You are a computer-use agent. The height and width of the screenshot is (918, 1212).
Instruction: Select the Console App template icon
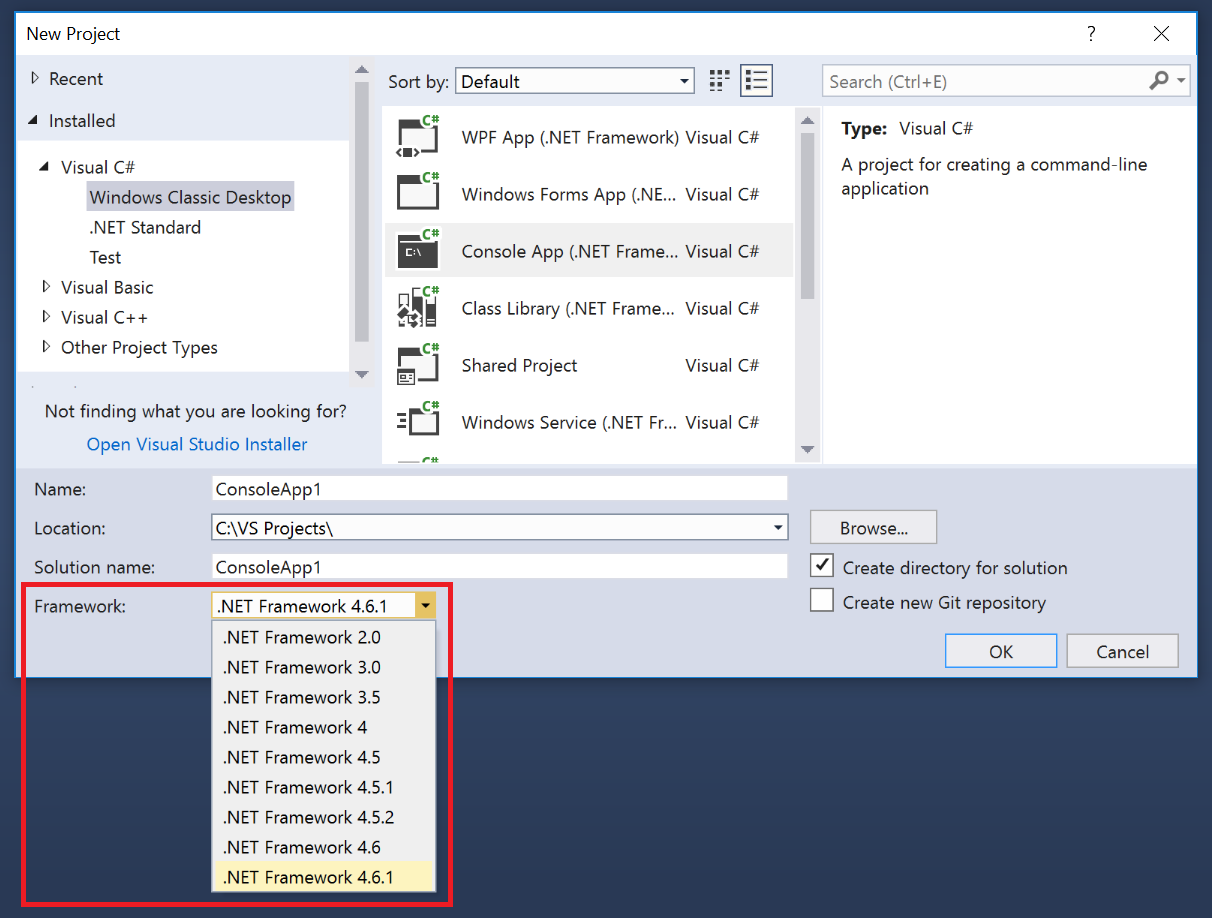(x=417, y=251)
